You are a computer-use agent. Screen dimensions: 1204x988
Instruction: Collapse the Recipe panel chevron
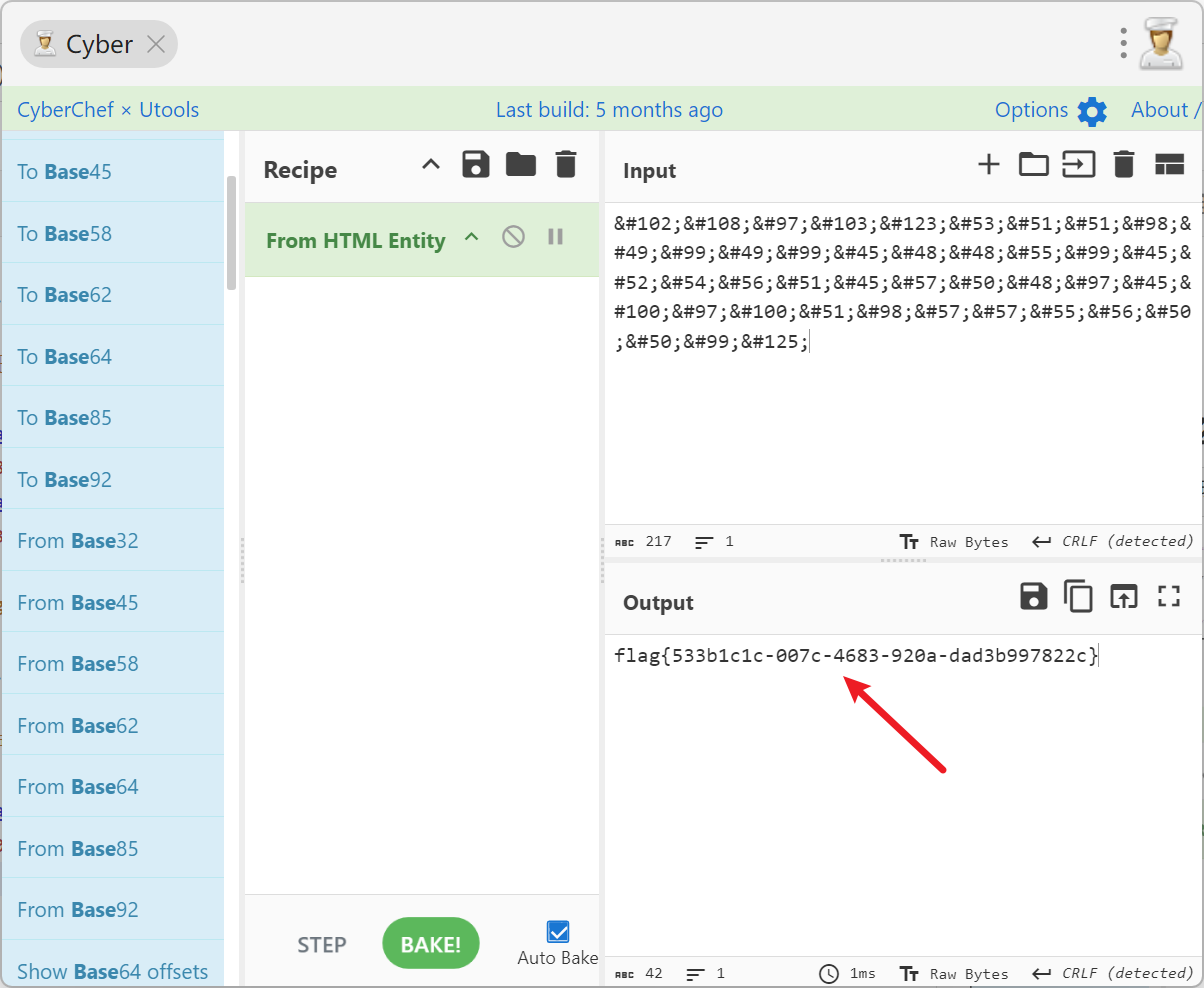click(430, 165)
